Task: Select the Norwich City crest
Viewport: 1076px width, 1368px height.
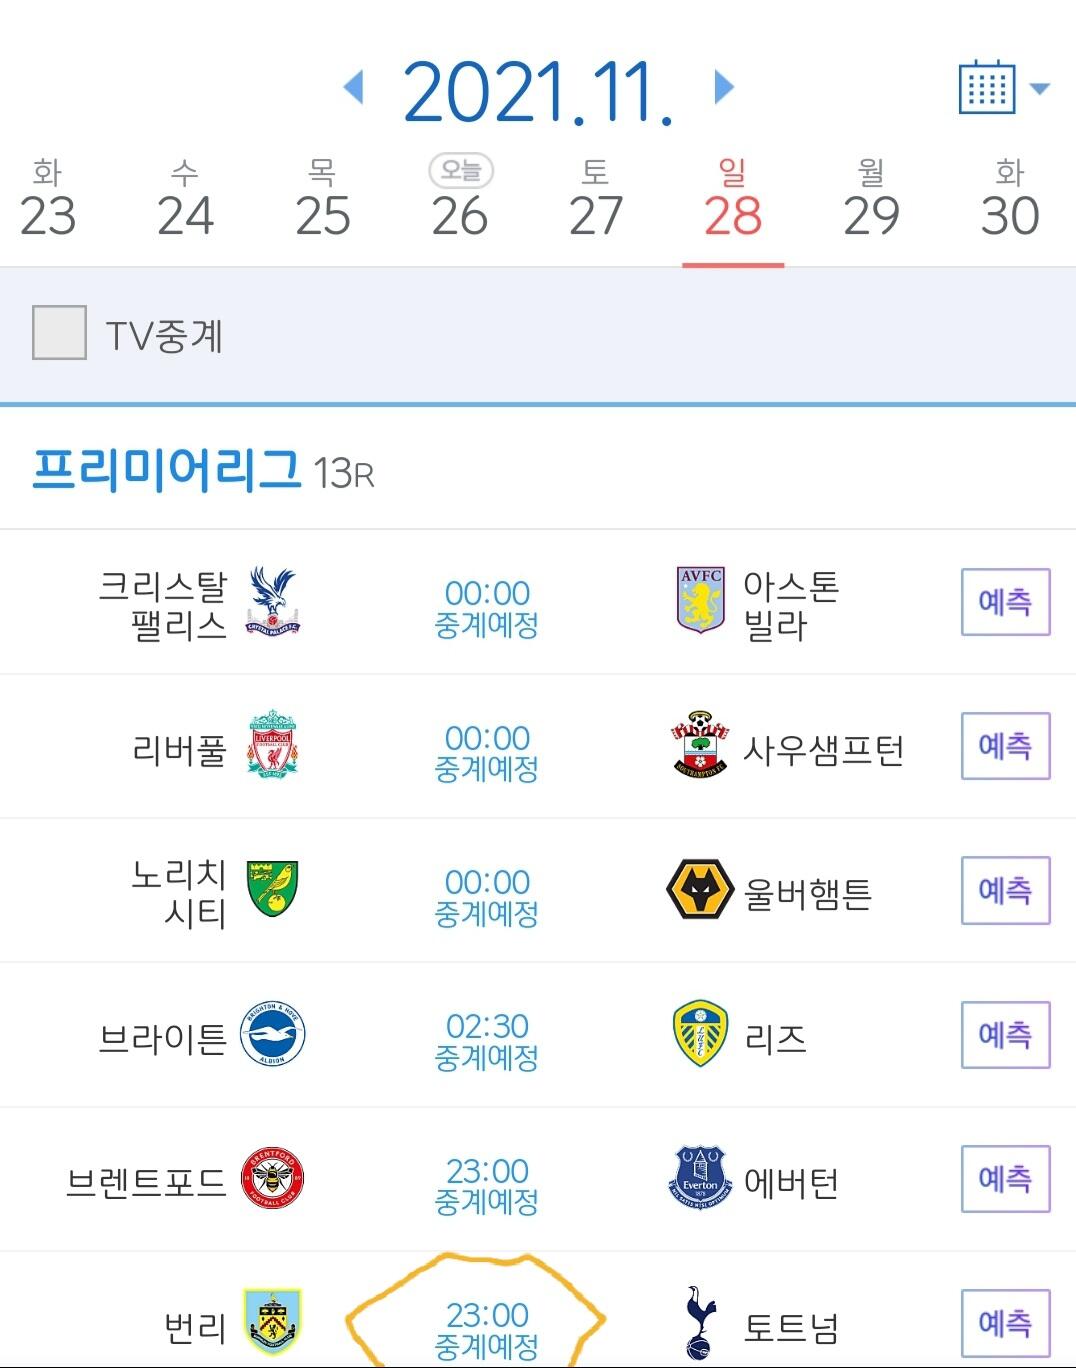Action: (x=273, y=890)
